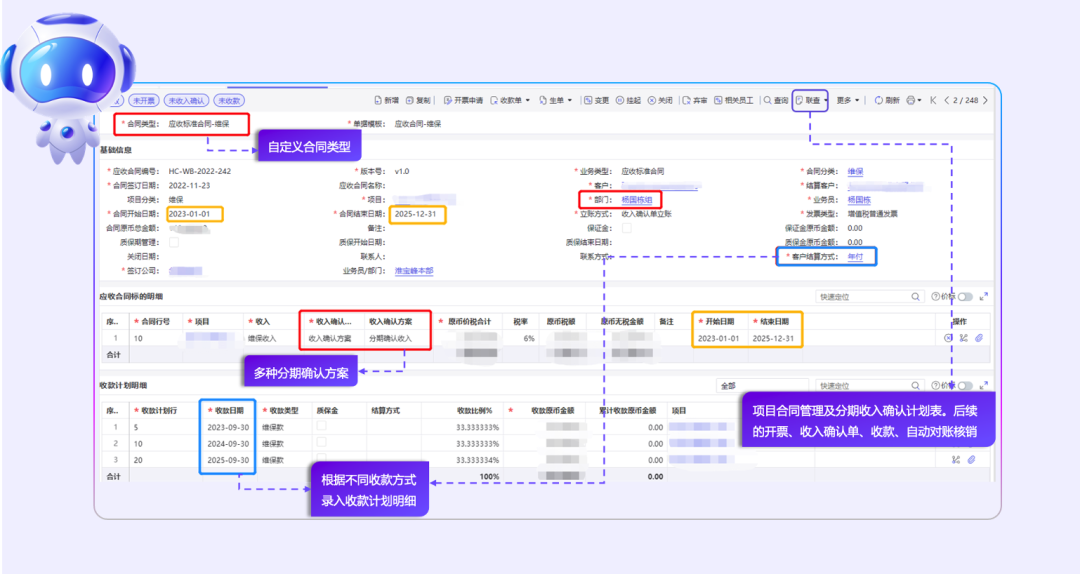
Task: Select the 未收入确认 status tag
Action: [186, 101]
